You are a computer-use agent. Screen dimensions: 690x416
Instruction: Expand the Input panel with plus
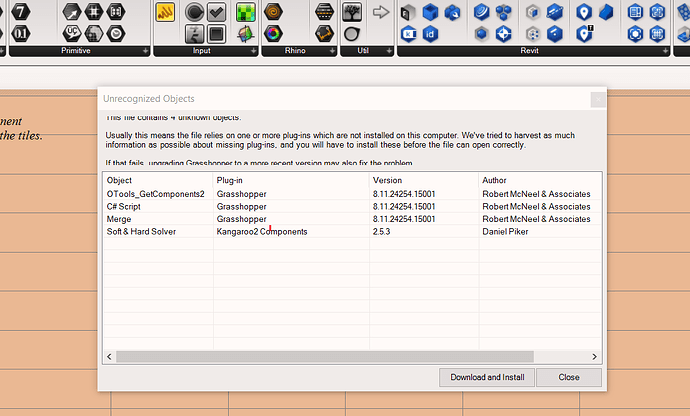253,51
